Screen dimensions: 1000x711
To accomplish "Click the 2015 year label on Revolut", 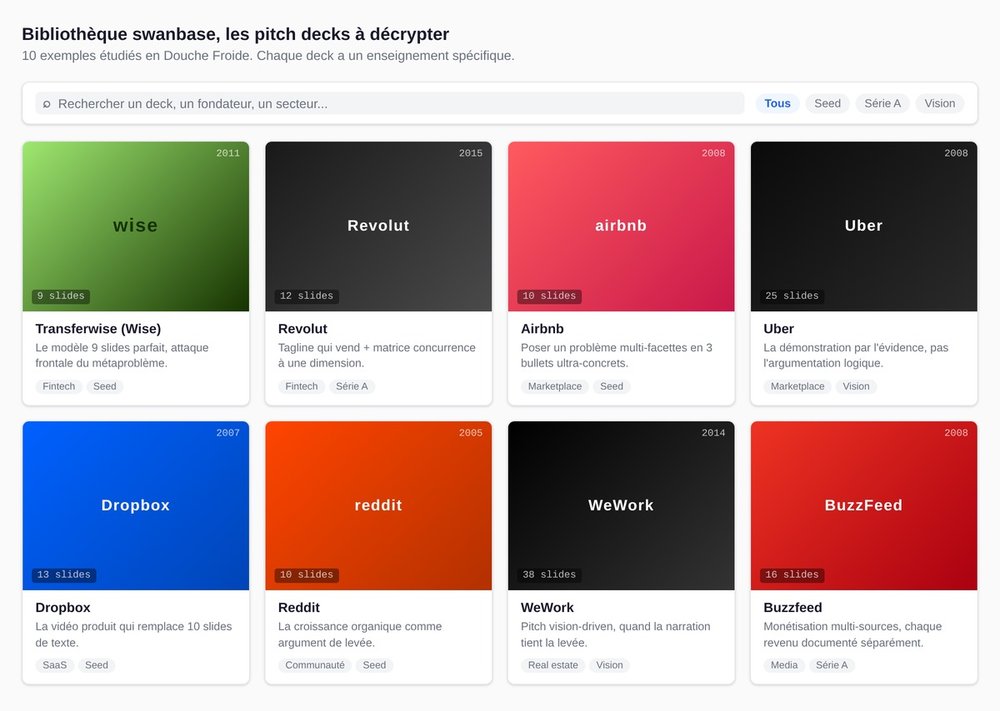I will click(471, 153).
